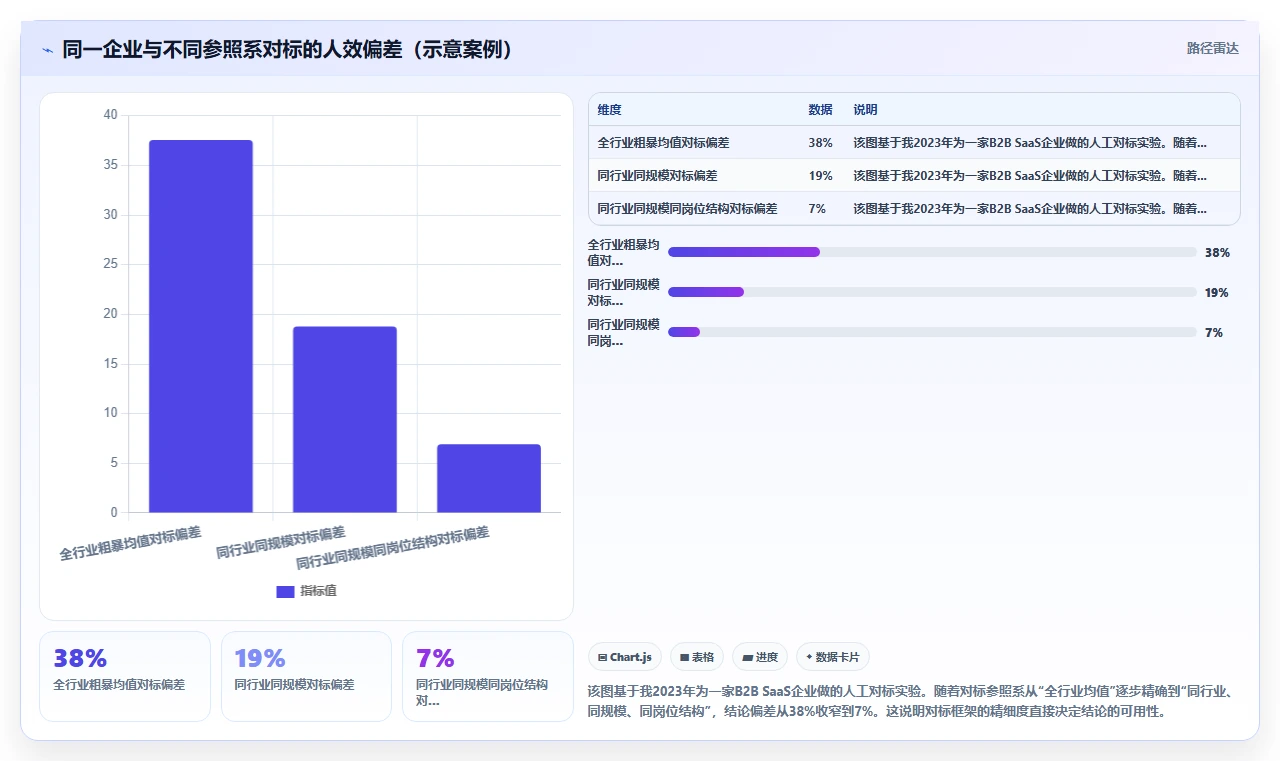Click the 维度 column header
Screen dimensions: 1280x761
[609, 110]
